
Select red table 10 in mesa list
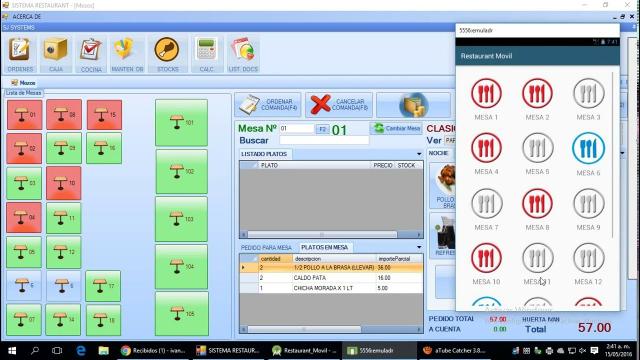pos(64,183)
